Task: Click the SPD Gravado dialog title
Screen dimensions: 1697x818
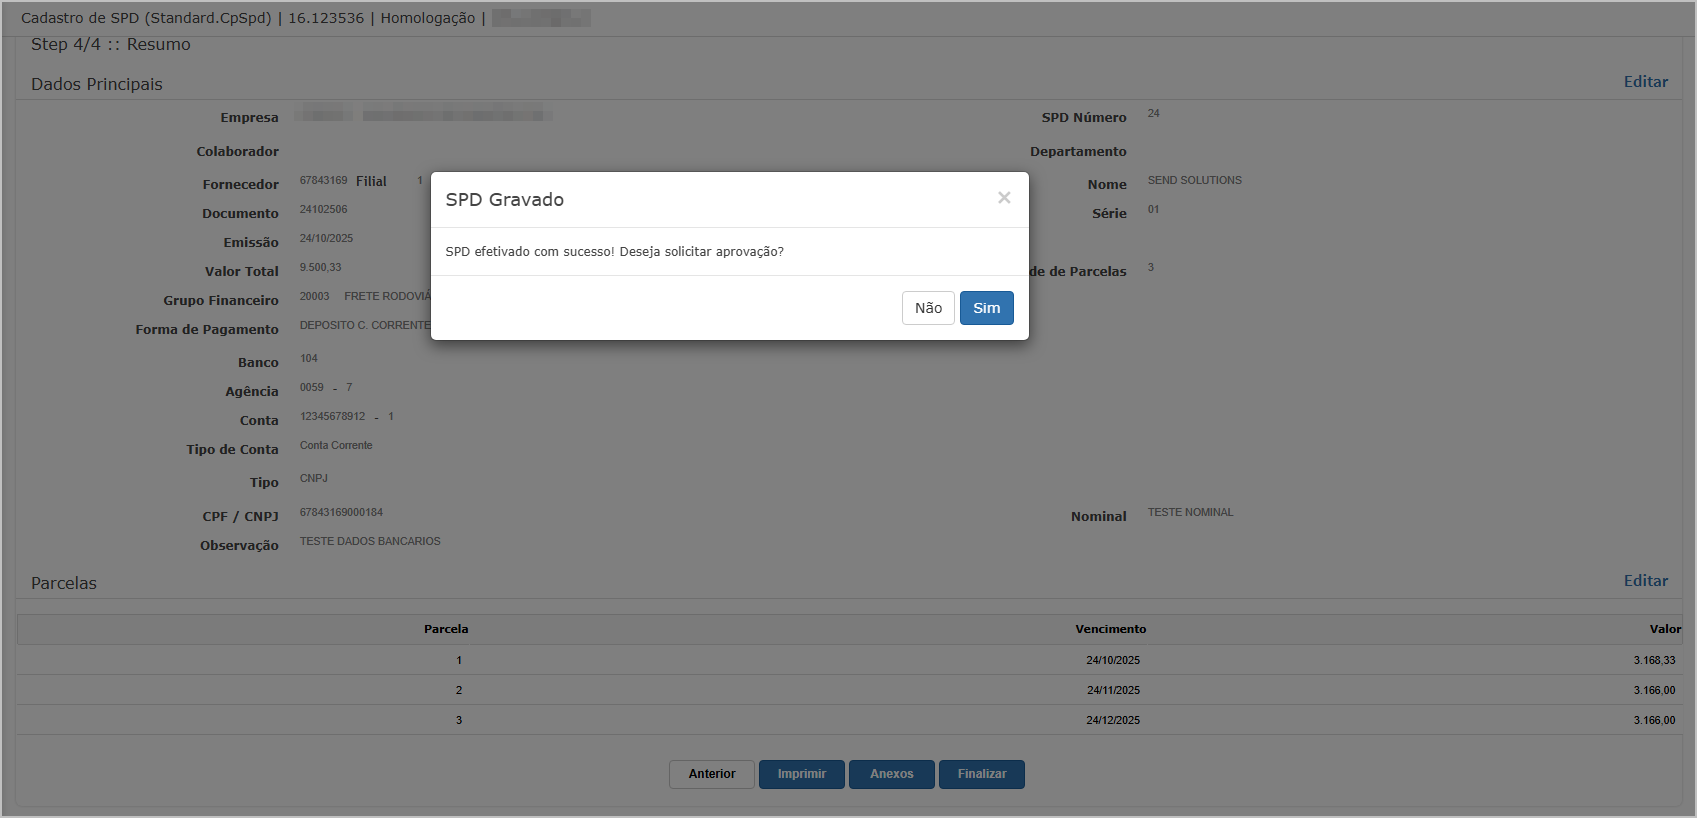Action: coord(504,200)
